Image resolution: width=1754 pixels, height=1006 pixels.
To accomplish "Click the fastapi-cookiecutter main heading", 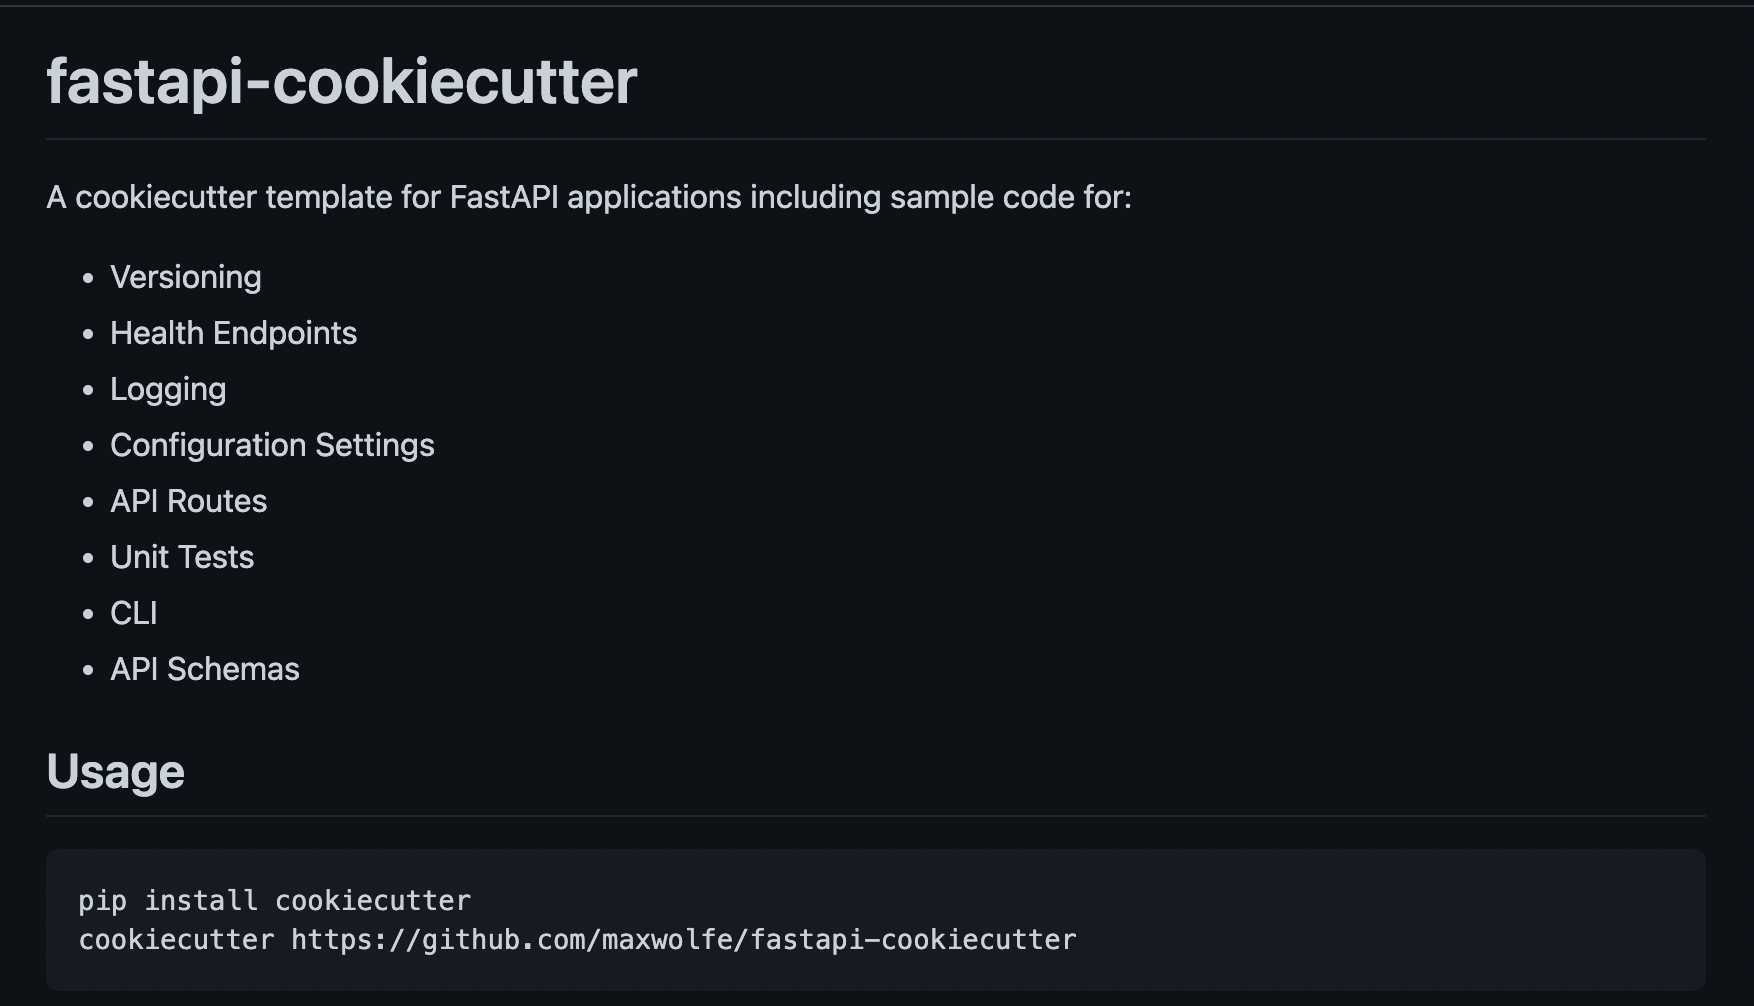I will pos(341,81).
